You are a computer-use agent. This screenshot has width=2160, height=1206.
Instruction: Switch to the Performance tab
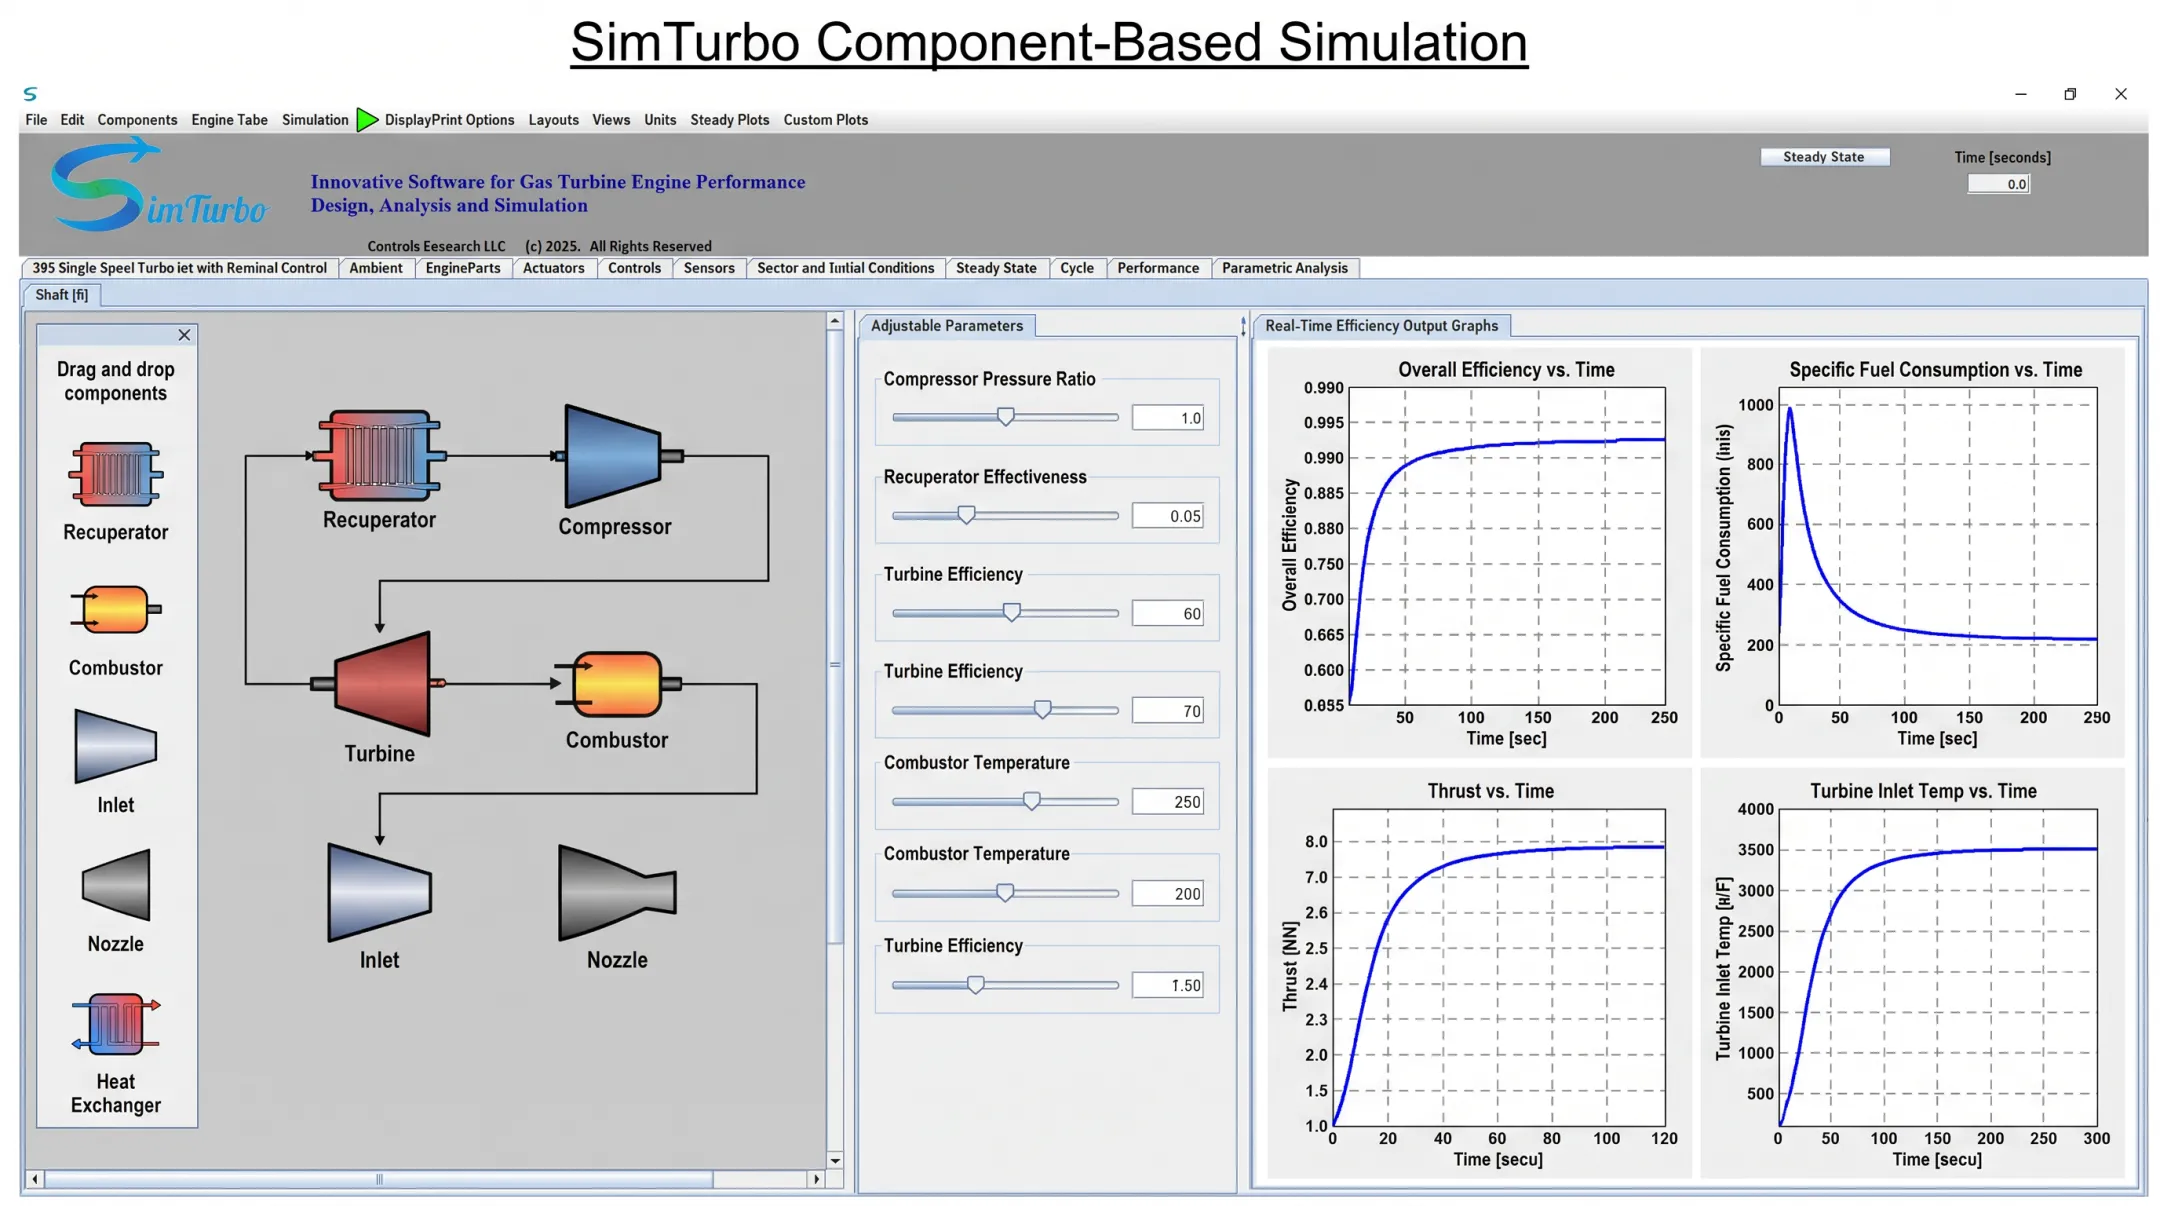[x=1158, y=268]
